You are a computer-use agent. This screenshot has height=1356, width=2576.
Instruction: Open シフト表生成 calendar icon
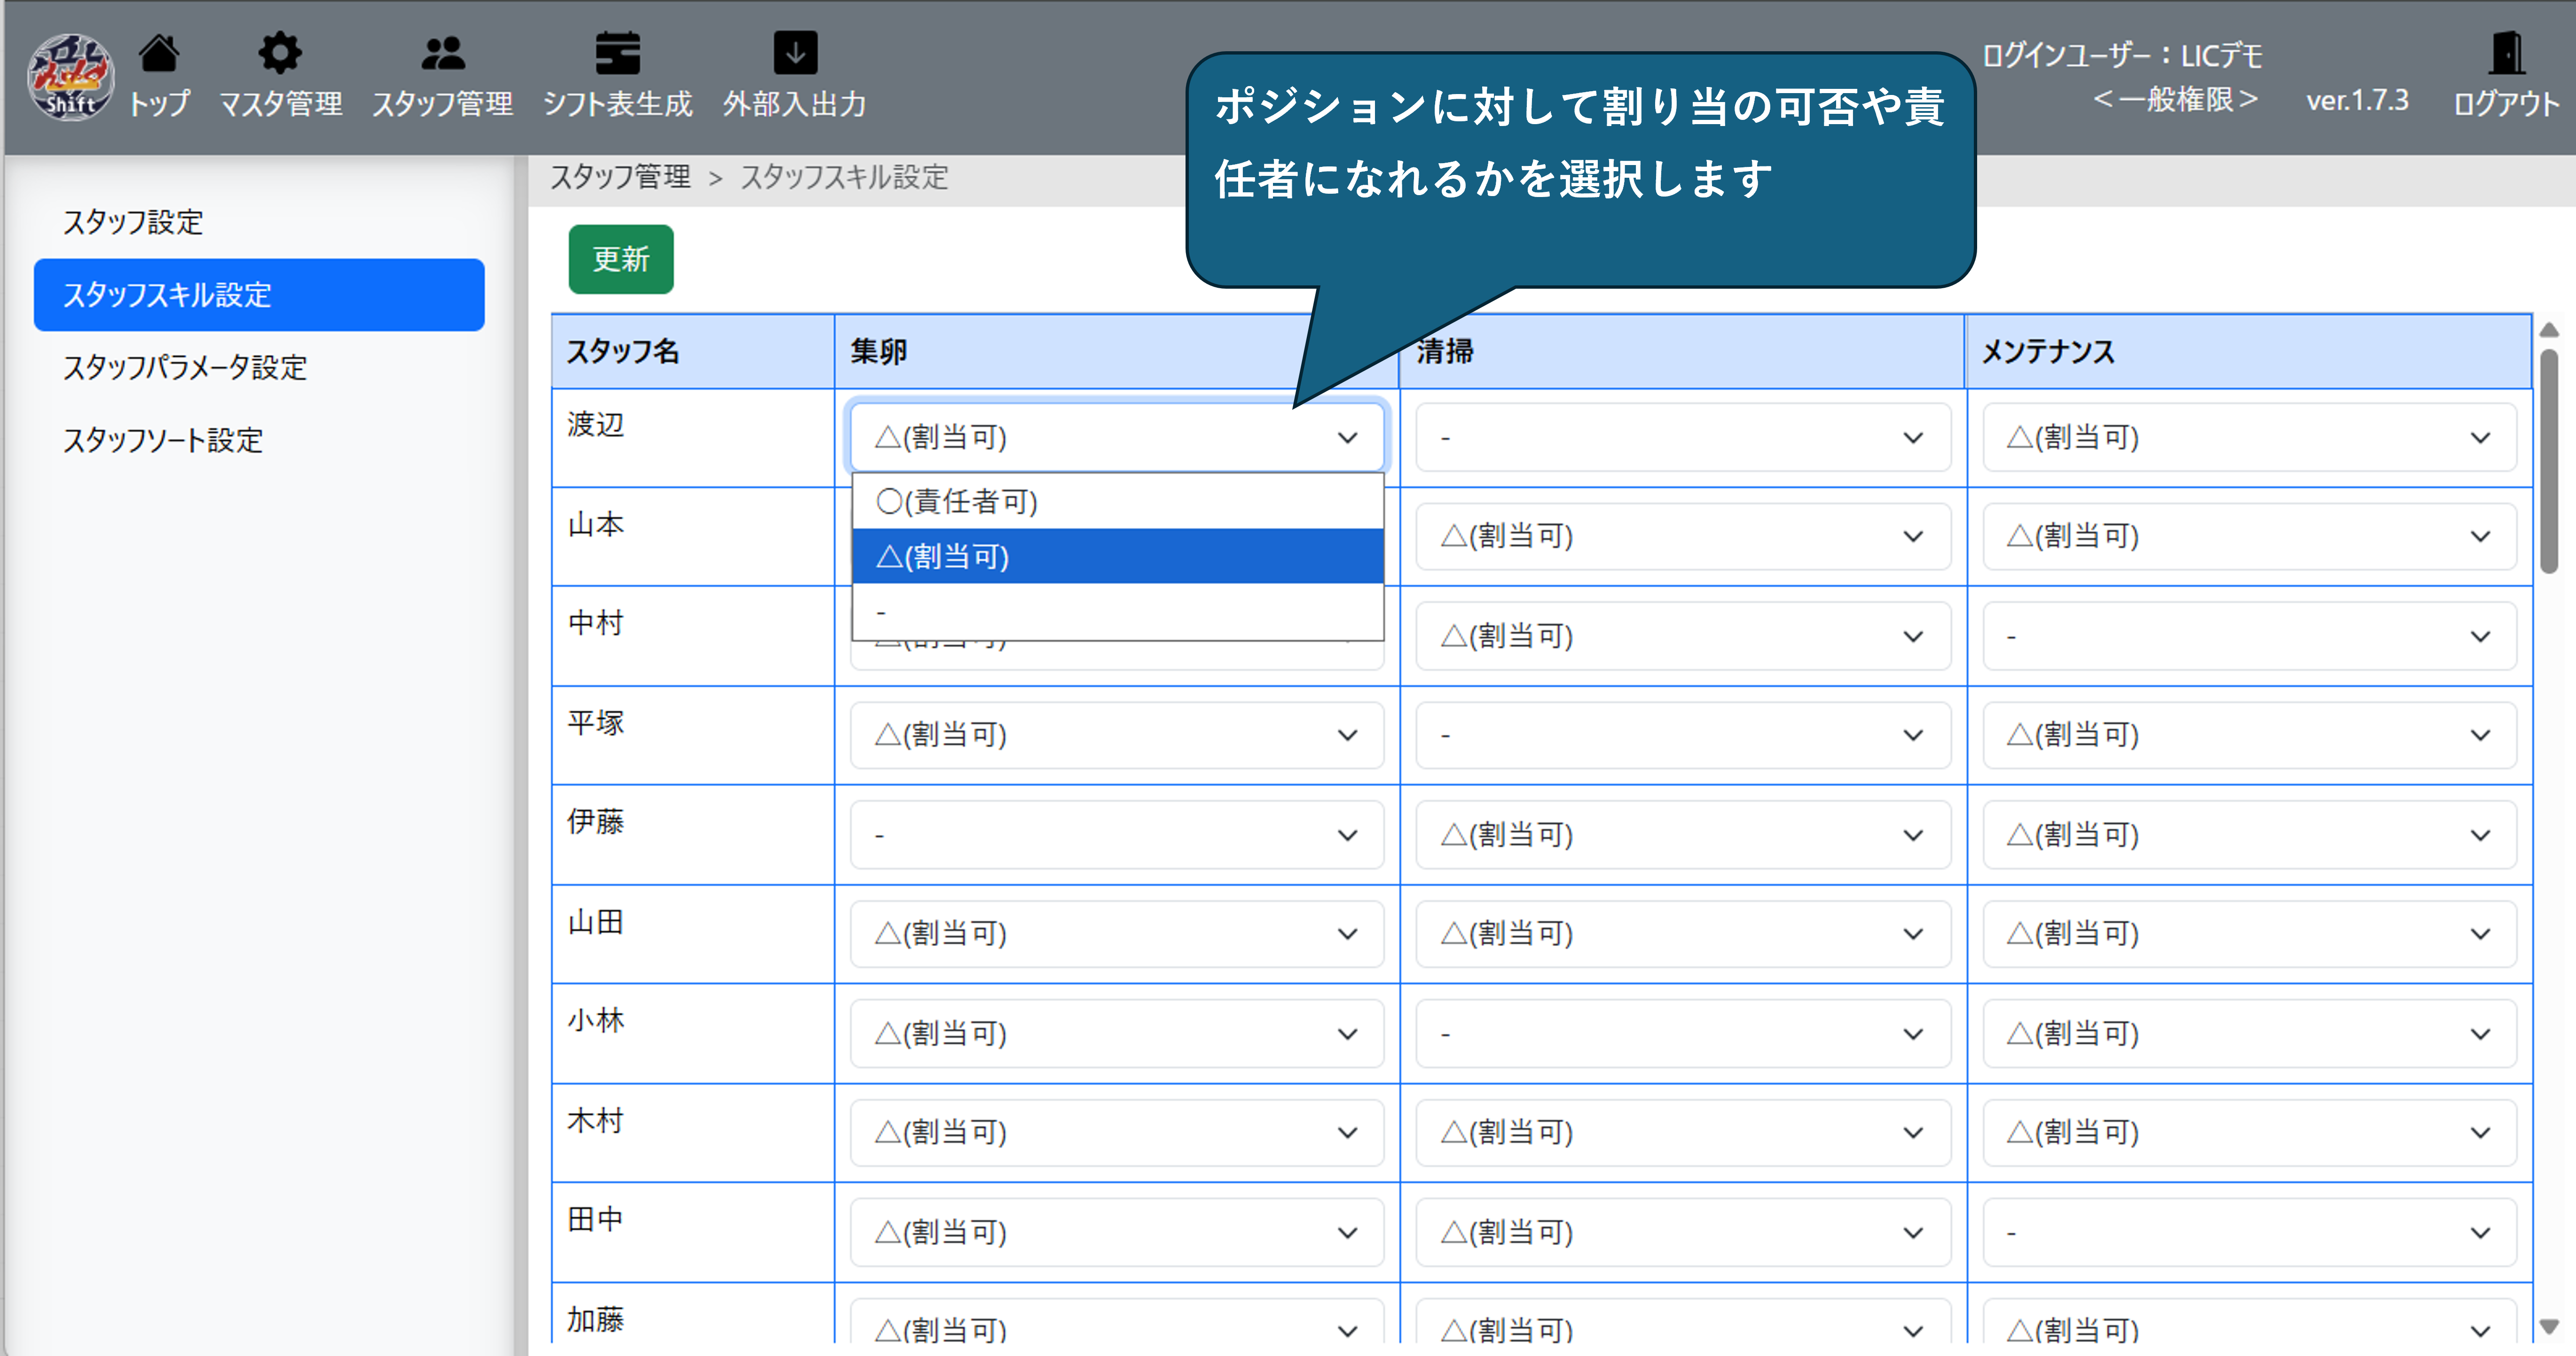pyautogui.click(x=617, y=53)
